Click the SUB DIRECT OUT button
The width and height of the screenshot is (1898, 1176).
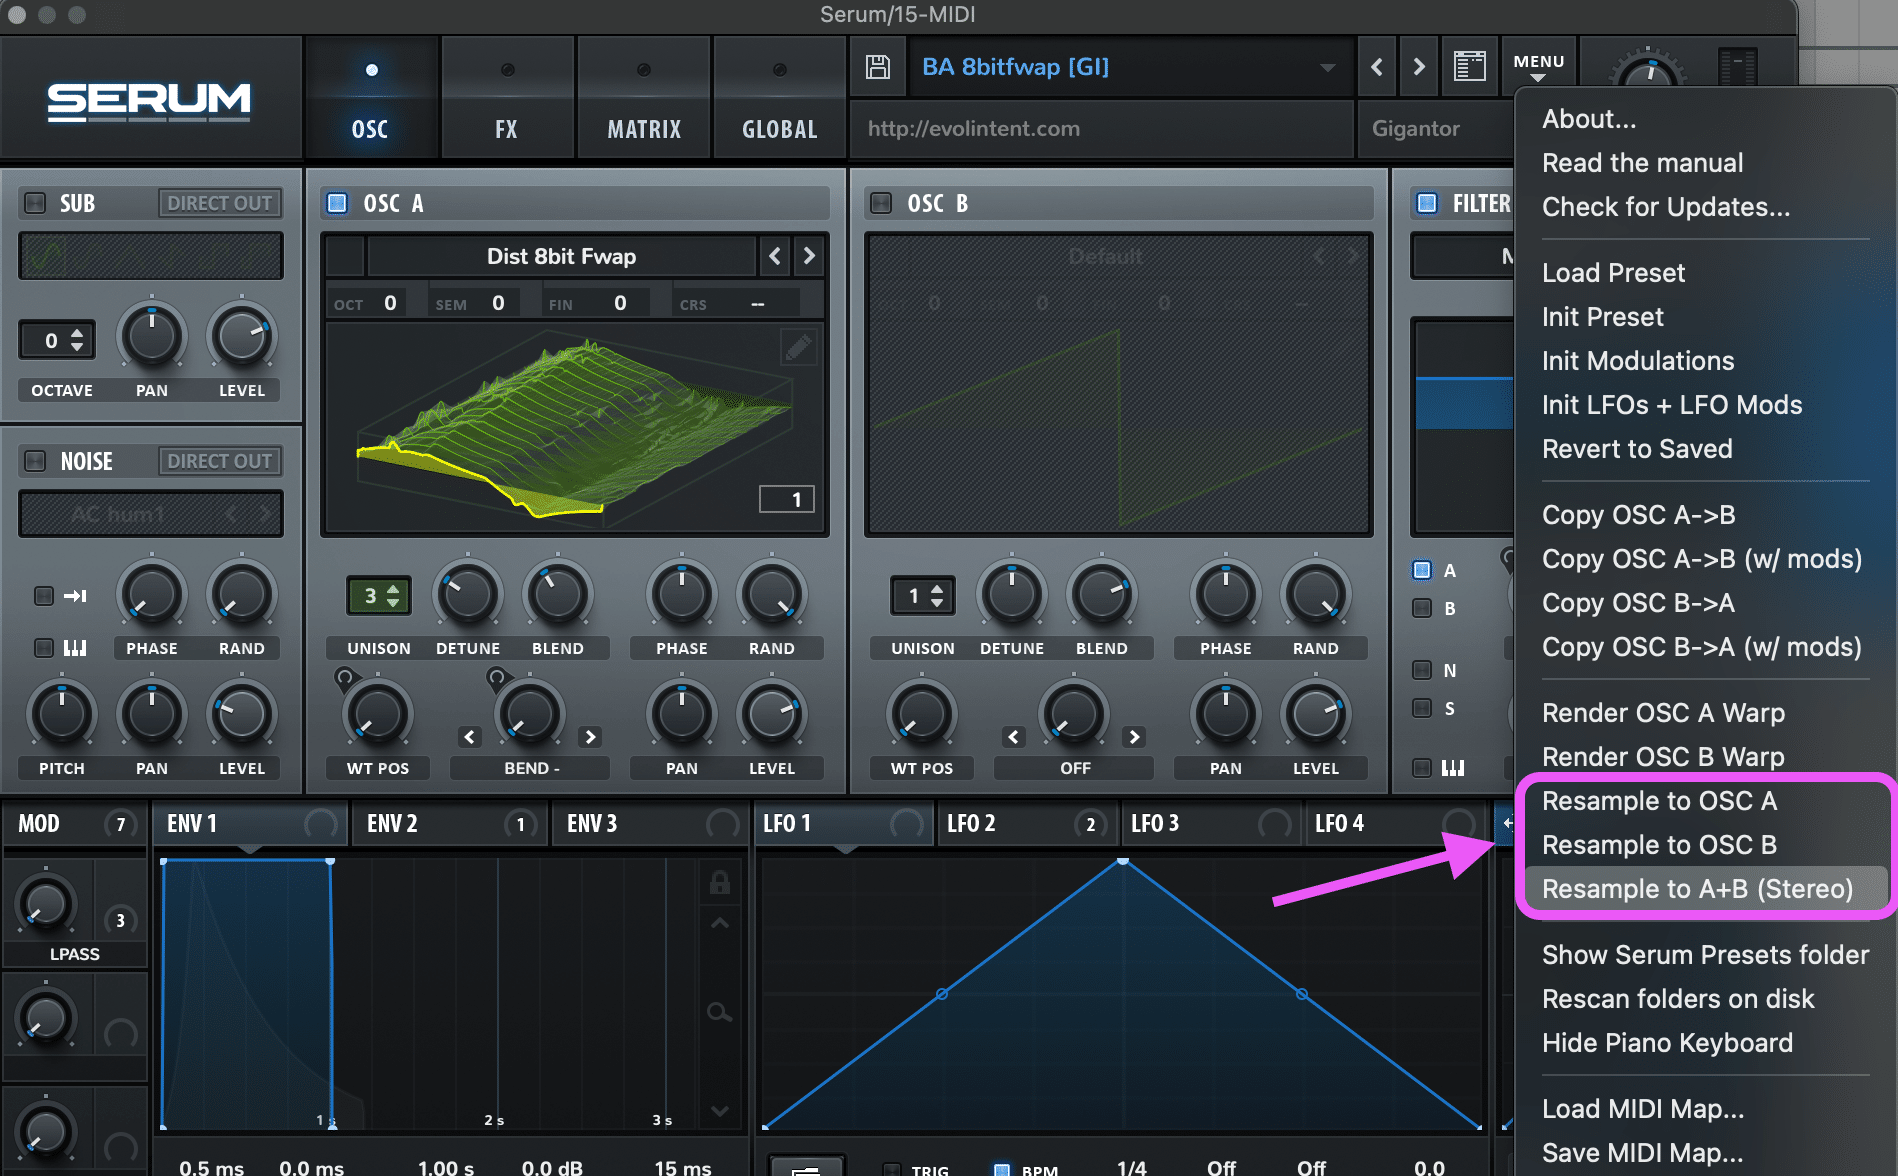[220, 203]
